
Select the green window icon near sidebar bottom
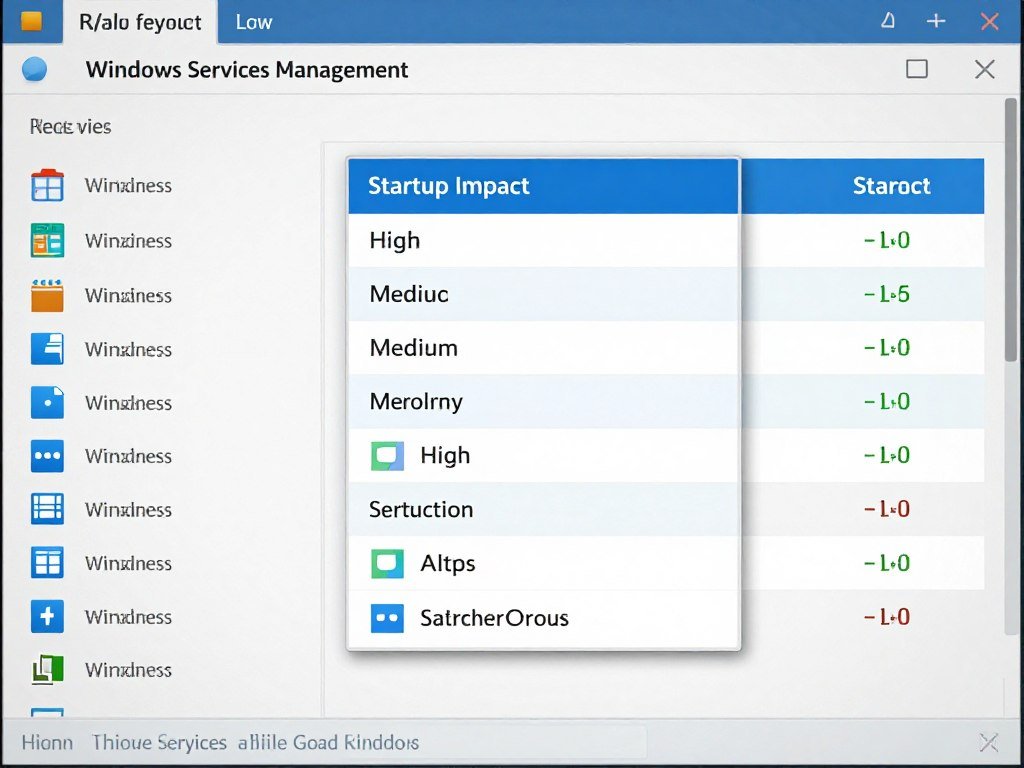[x=47, y=670]
